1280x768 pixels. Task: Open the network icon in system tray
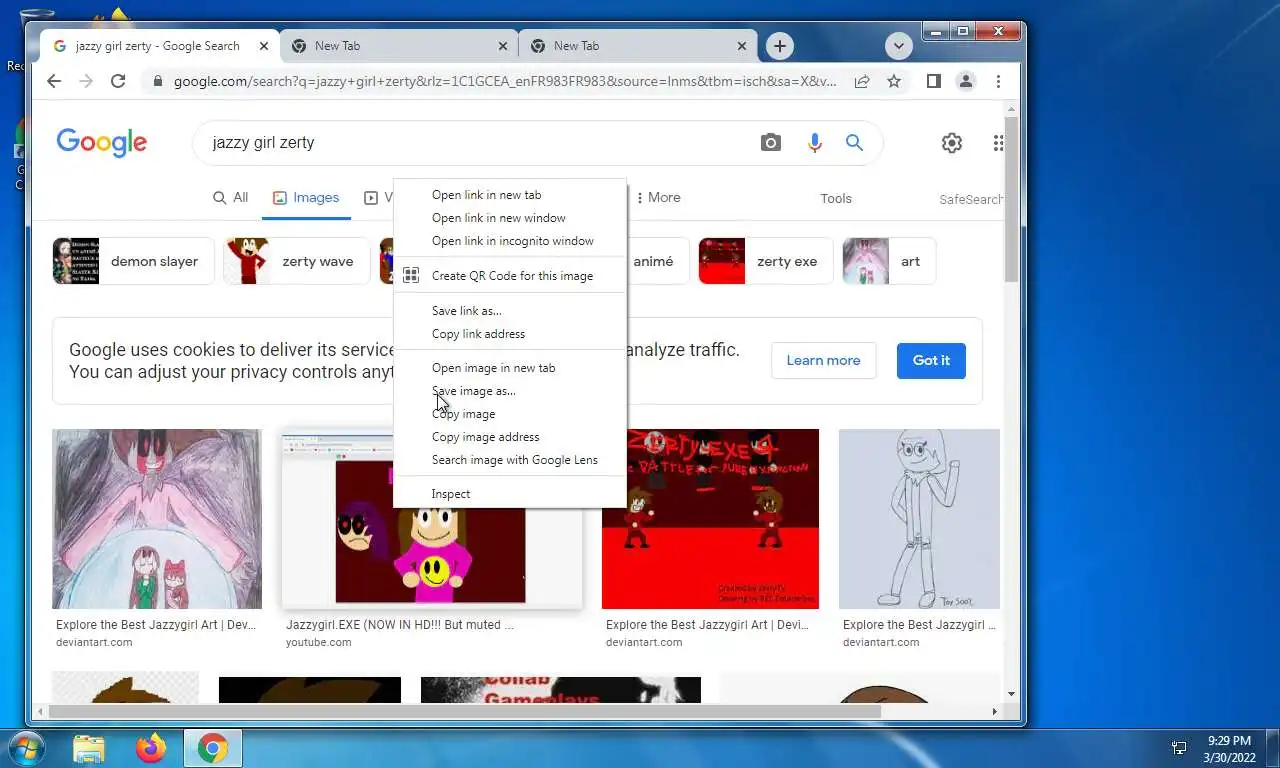1179,748
